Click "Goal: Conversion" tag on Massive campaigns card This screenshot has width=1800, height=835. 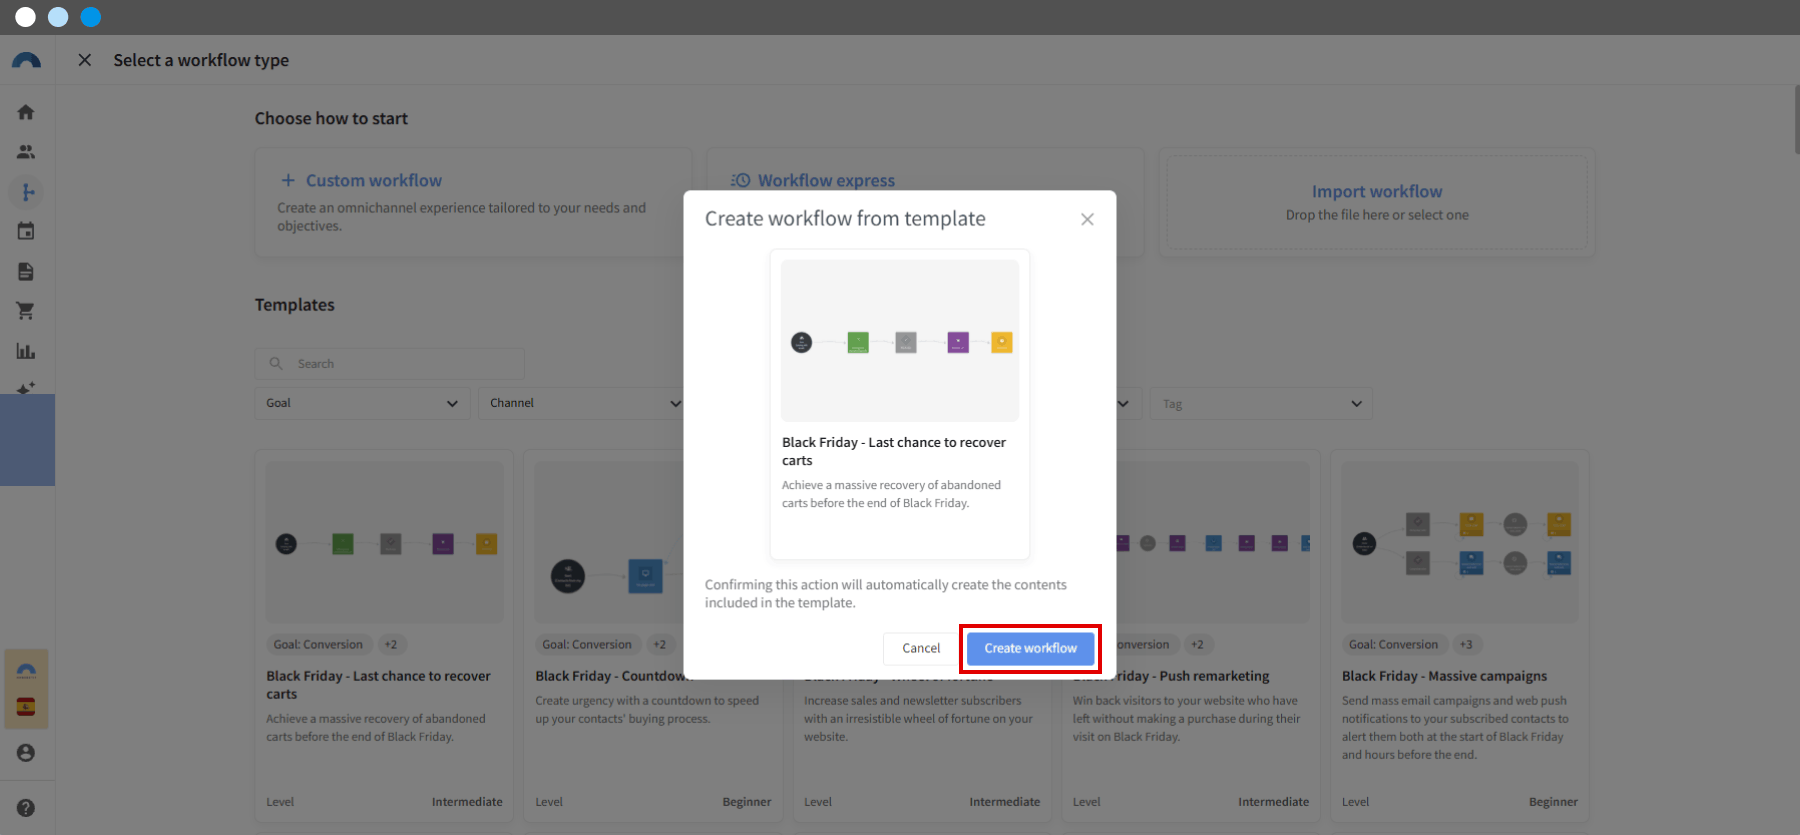pyautogui.click(x=1393, y=645)
